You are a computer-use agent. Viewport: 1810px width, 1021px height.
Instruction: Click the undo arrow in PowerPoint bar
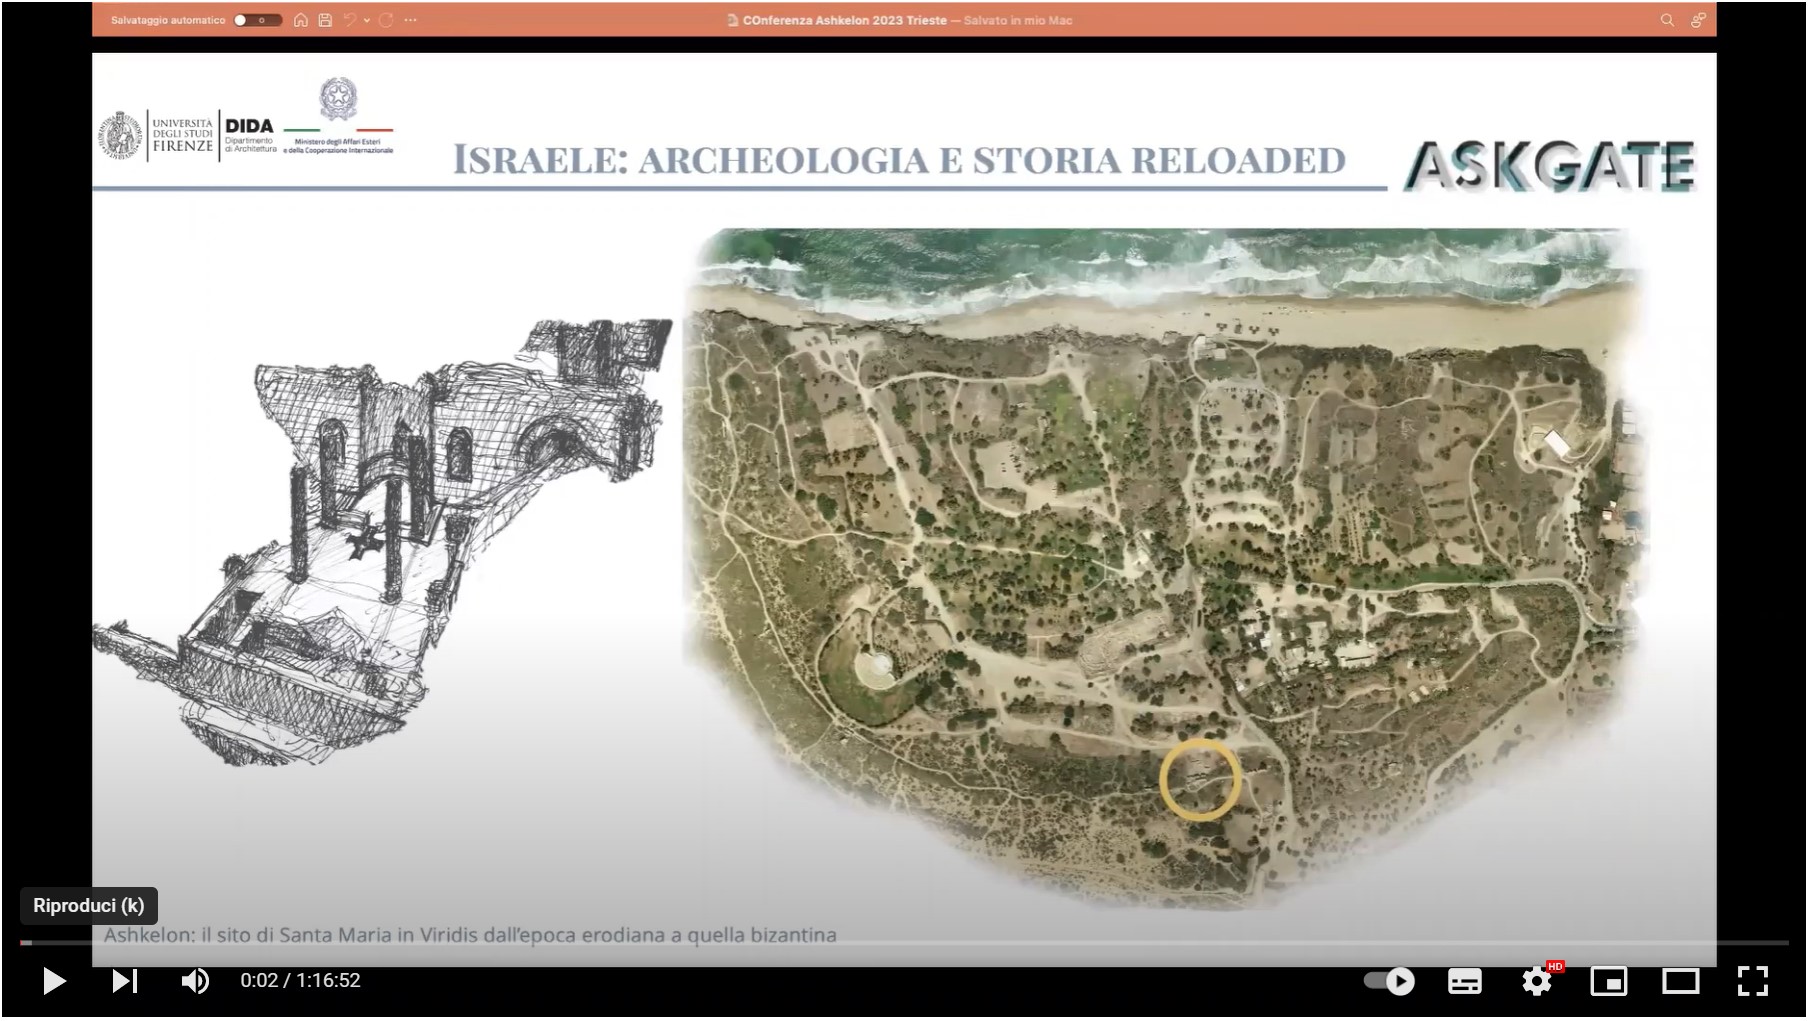(x=350, y=20)
